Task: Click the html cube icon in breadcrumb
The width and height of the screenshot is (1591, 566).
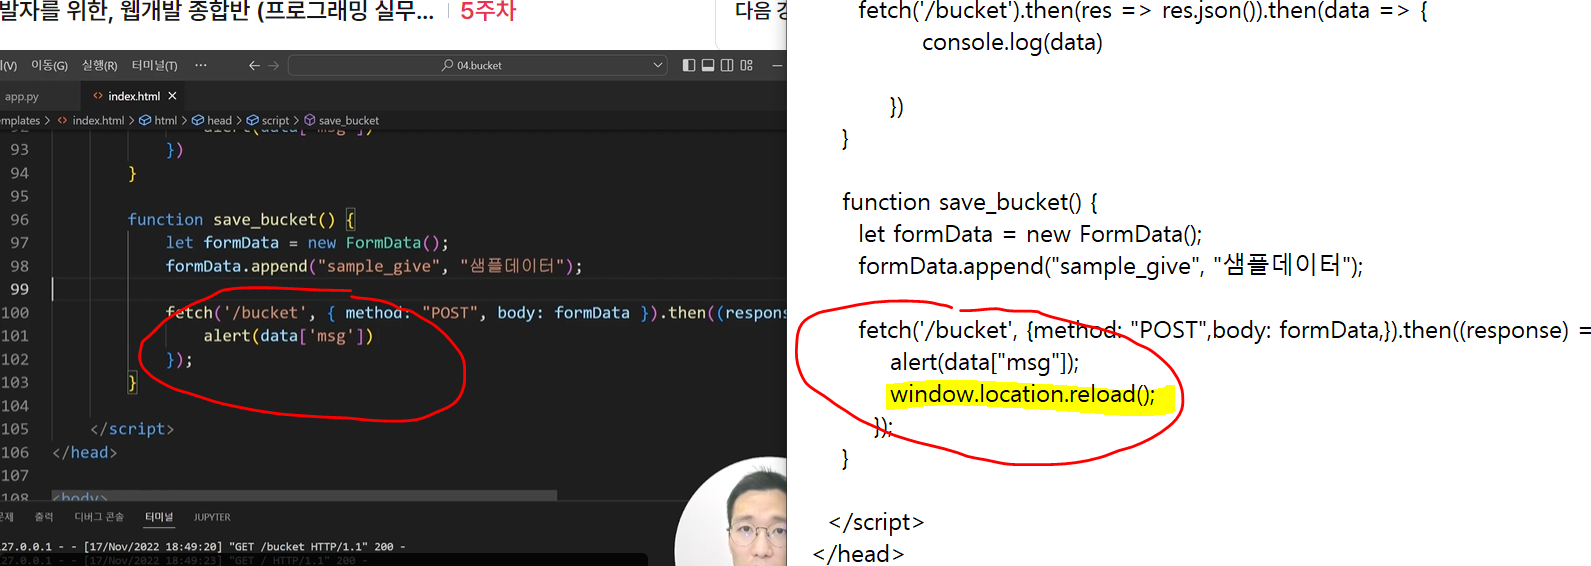Action: pyautogui.click(x=145, y=120)
